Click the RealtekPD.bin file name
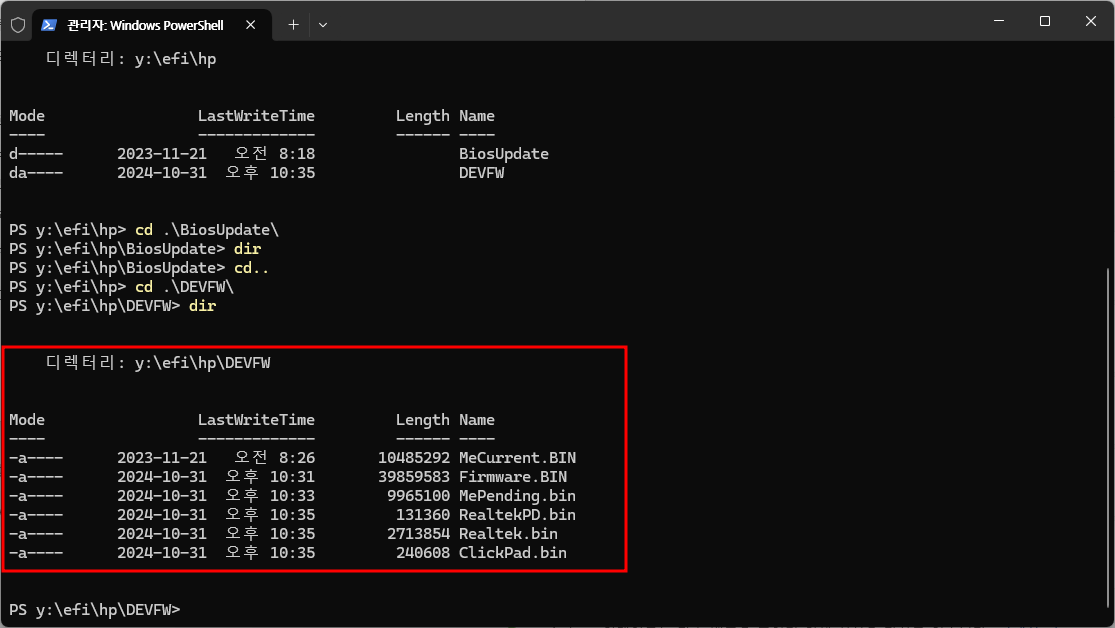1115x628 pixels. (x=517, y=515)
